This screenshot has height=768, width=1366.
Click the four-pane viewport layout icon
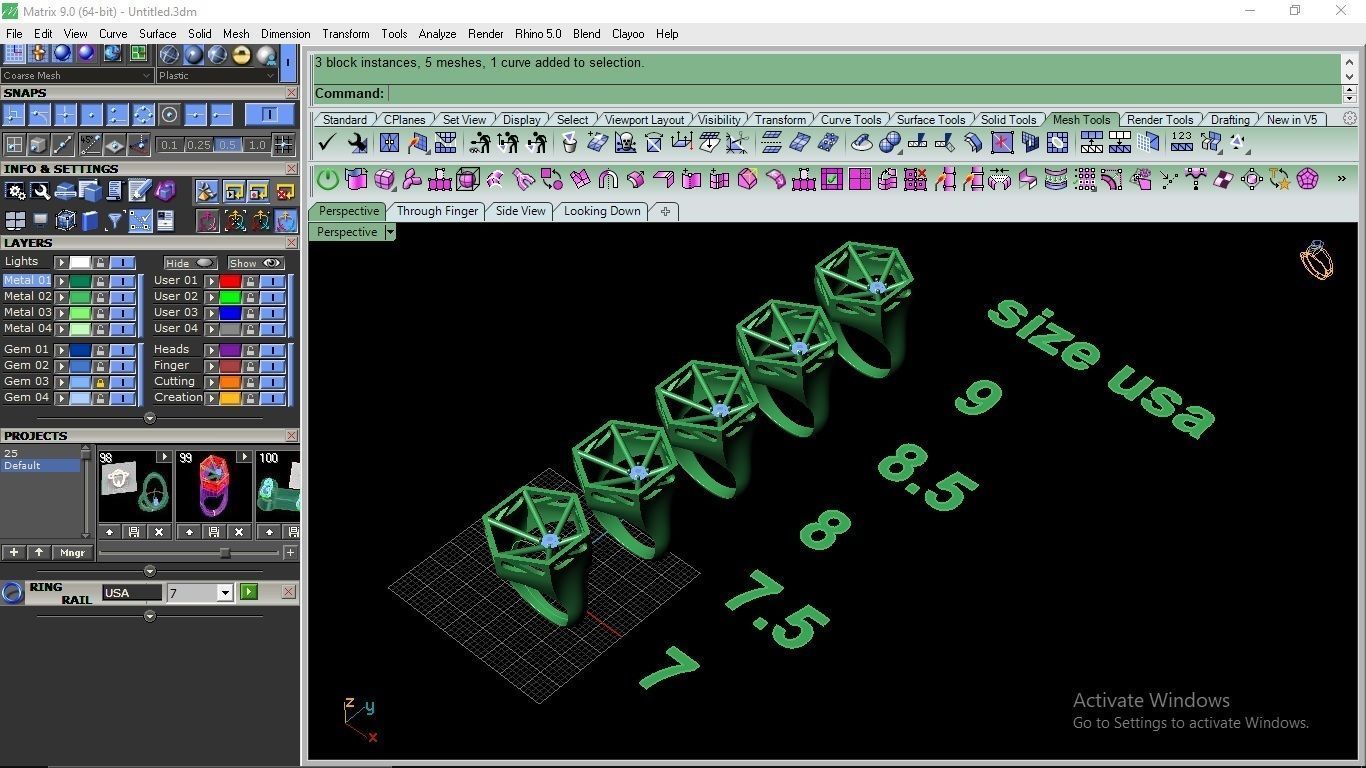tap(15, 221)
